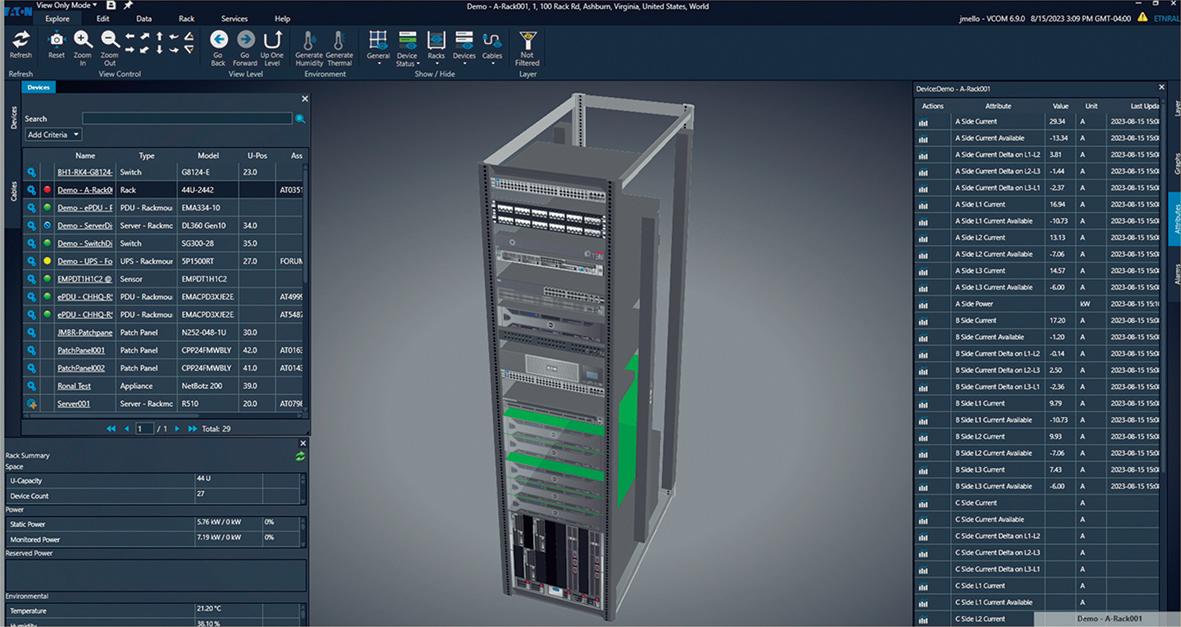Locate Server001 using its row magnifier icon
The image size is (1181, 627).
(32, 404)
